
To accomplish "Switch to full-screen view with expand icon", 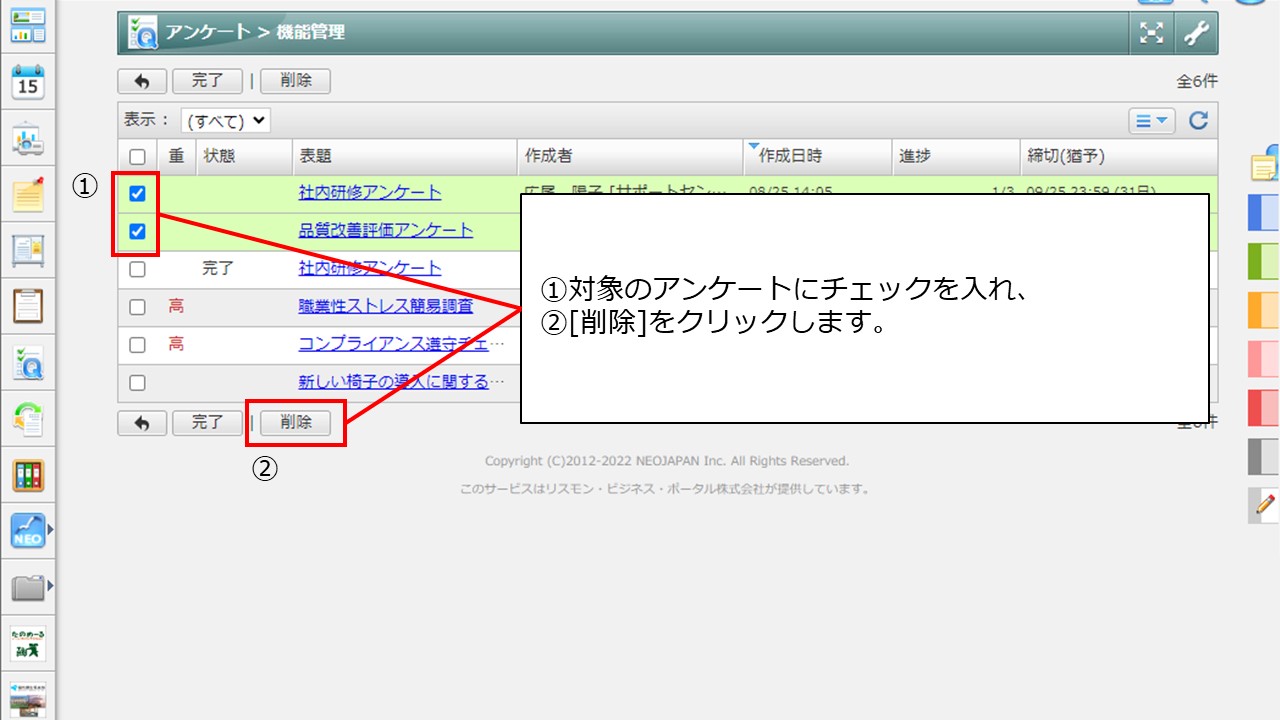I will [x=1152, y=33].
